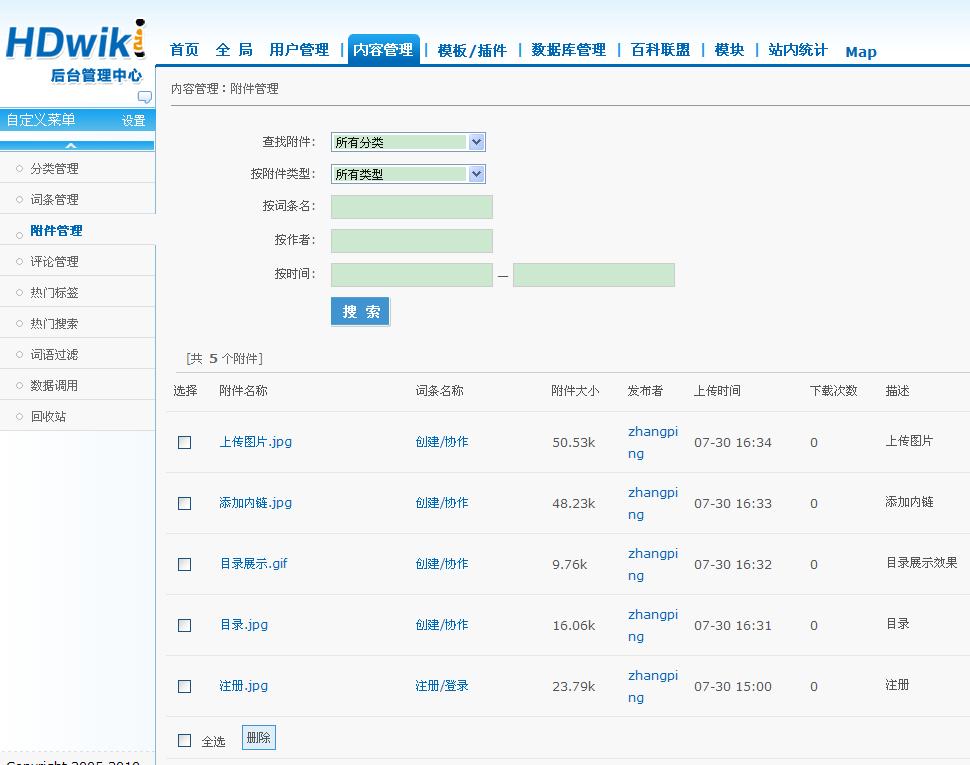Open 分类管理 in sidebar
This screenshot has width=970, height=765.
pos(54,168)
